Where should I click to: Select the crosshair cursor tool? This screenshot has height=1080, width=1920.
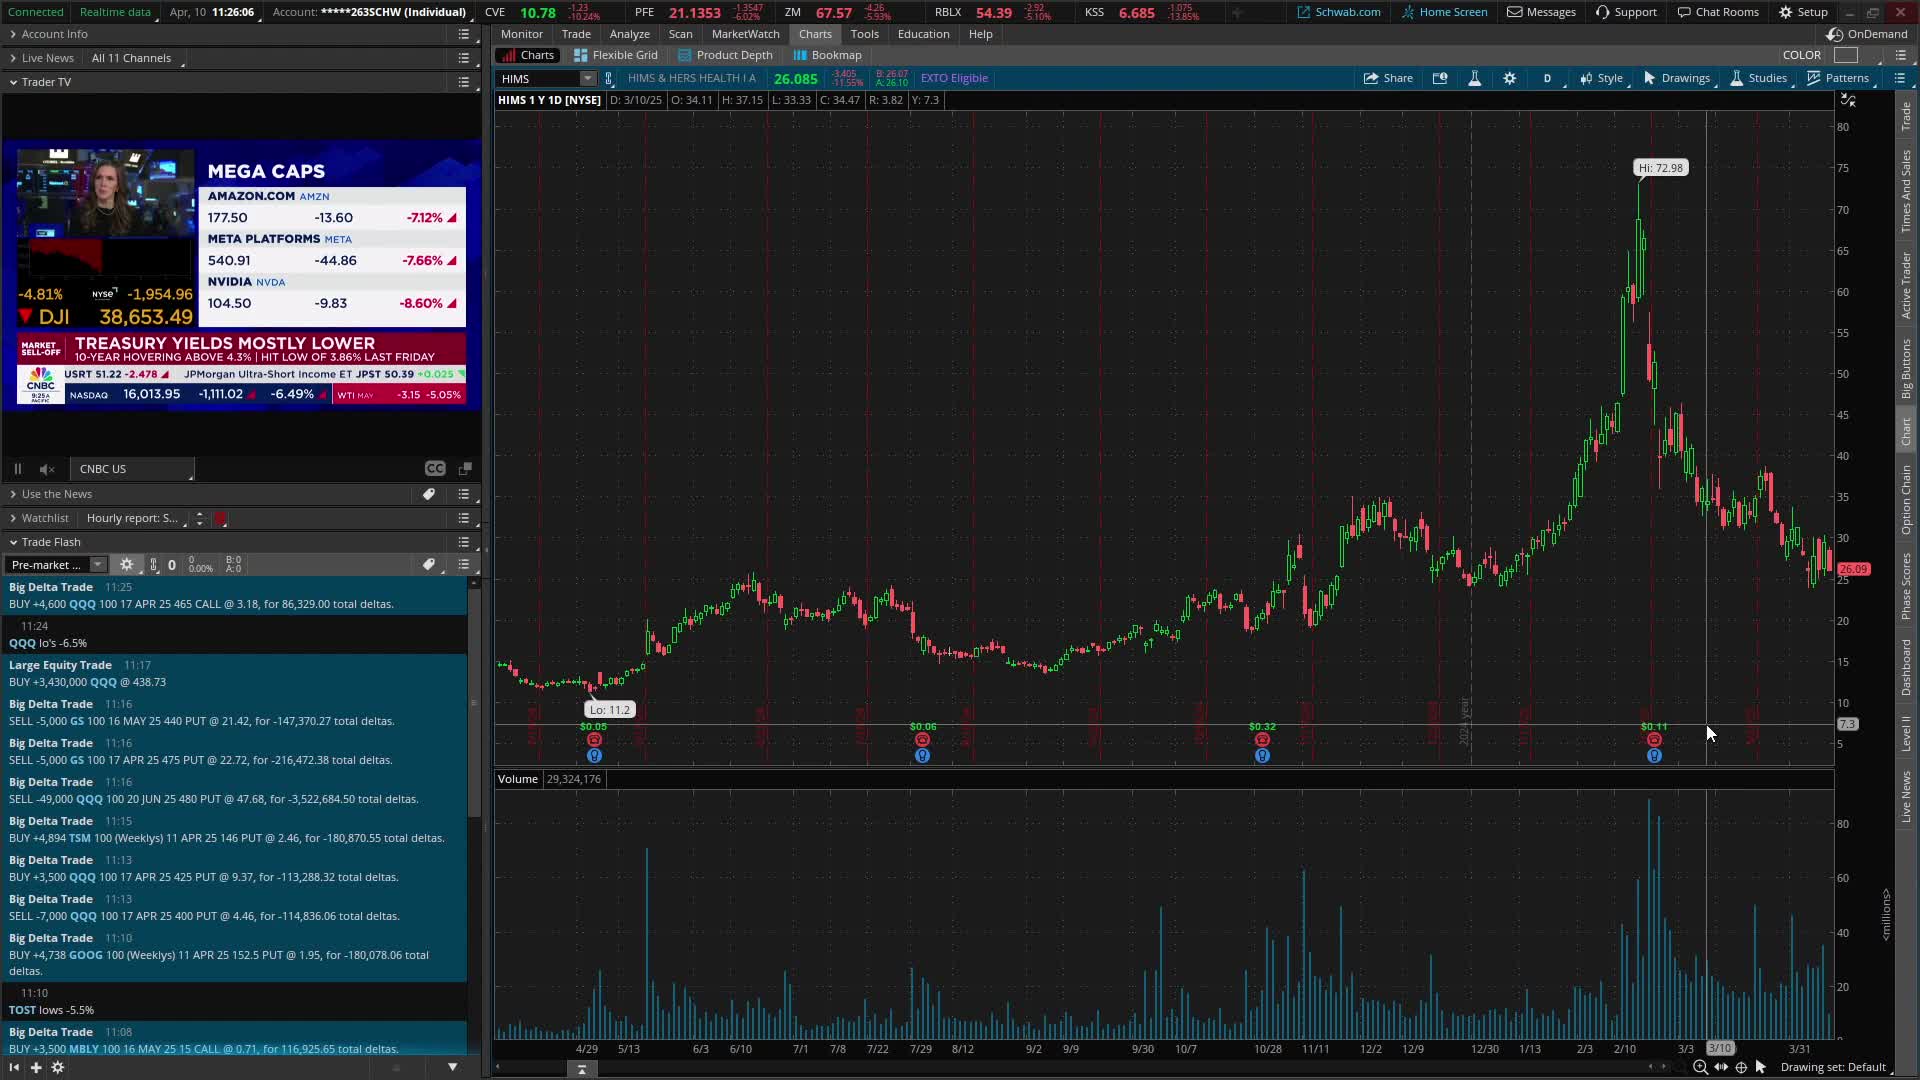1741,1067
